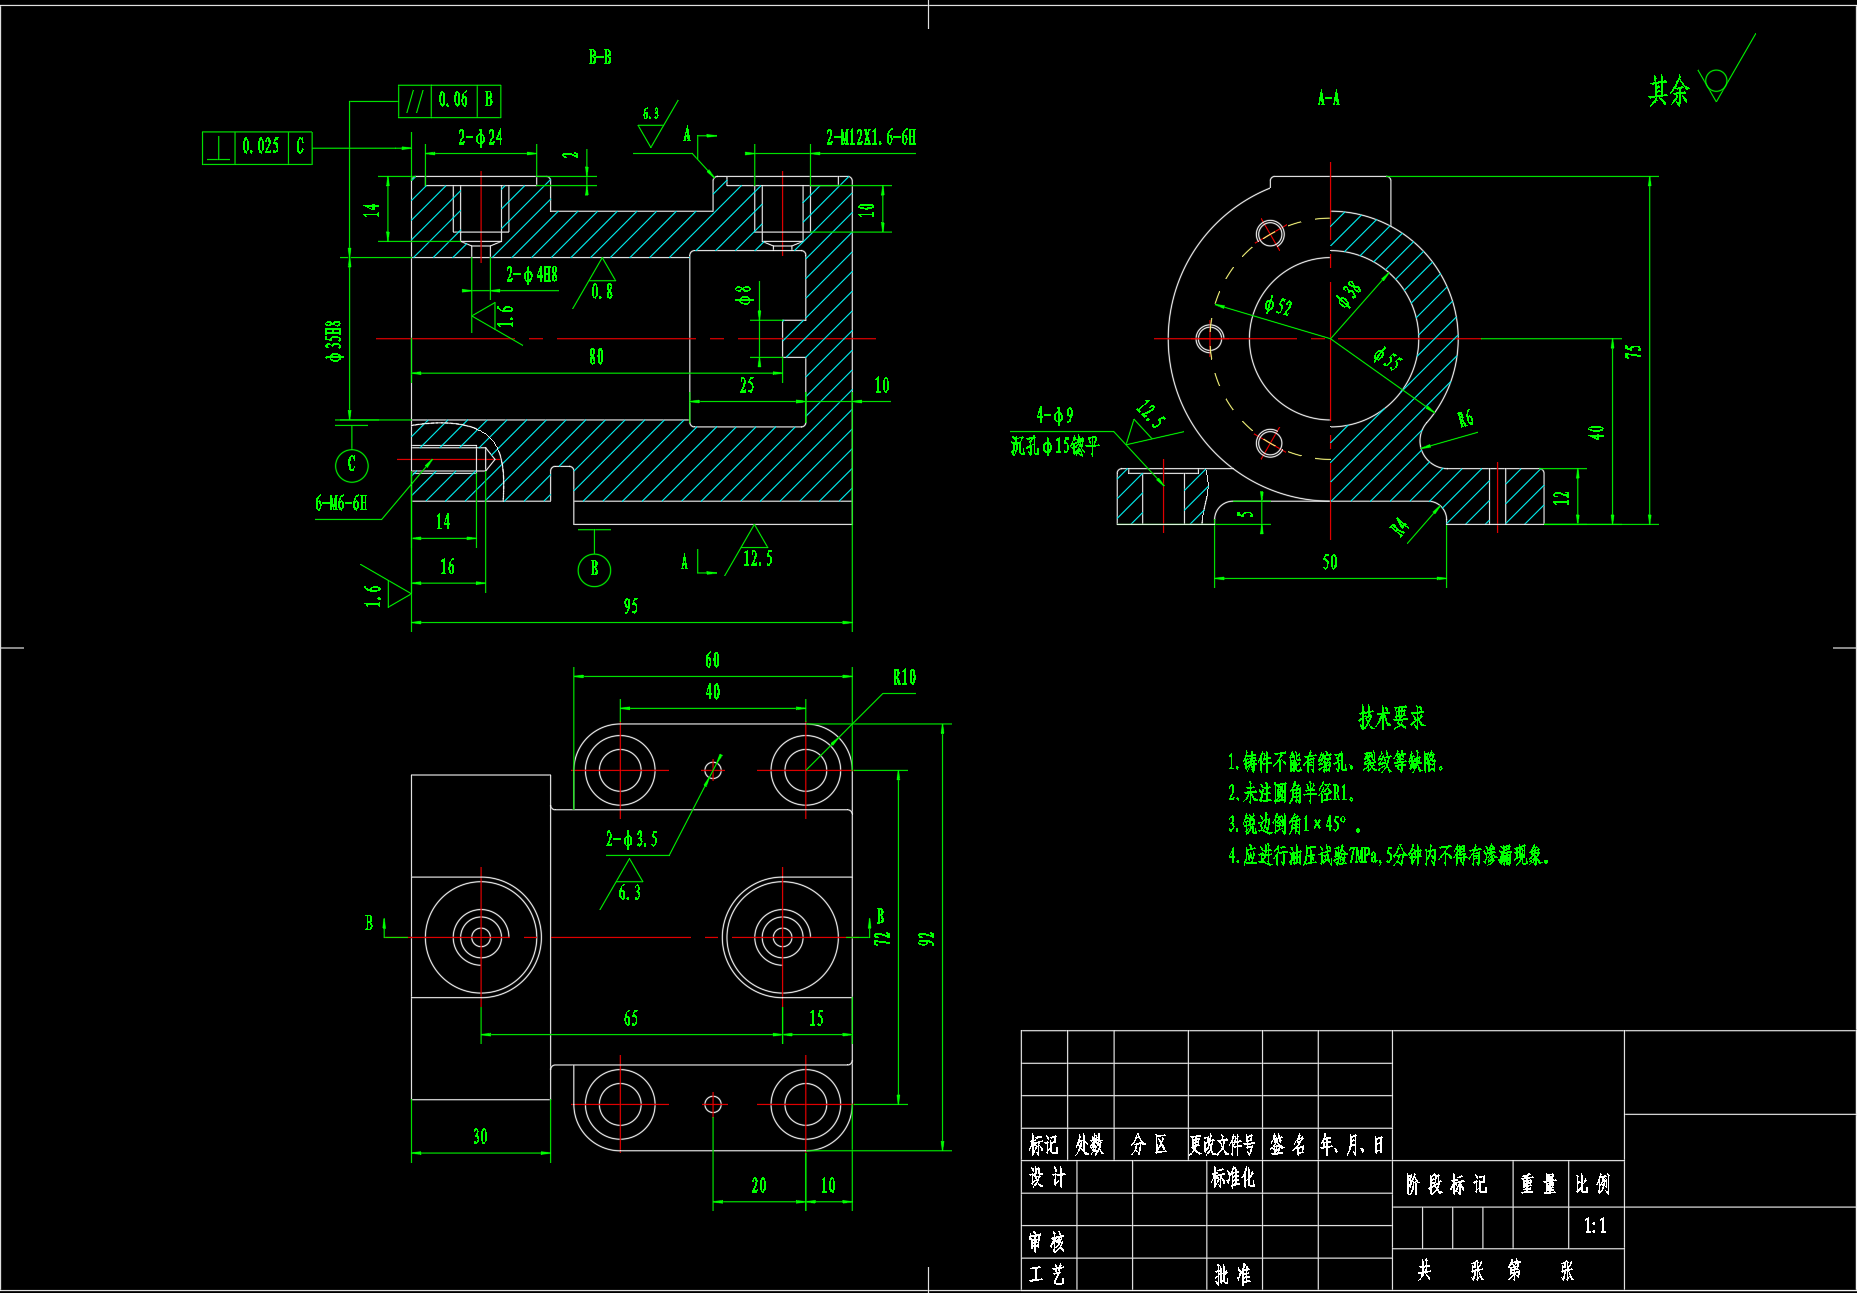Click the "比例" title block header
The height and width of the screenshot is (1293, 1857).
1593,1185
